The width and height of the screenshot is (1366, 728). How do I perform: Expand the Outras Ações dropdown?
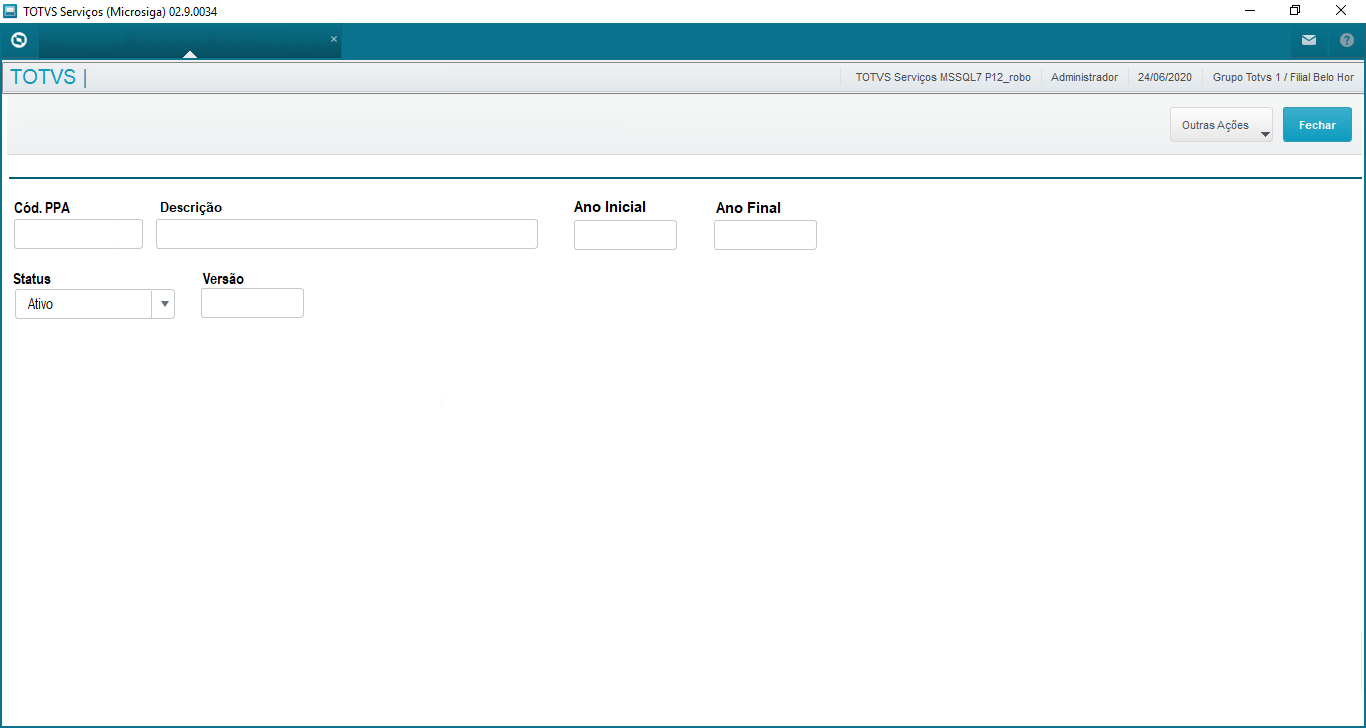click(1221, 125)
